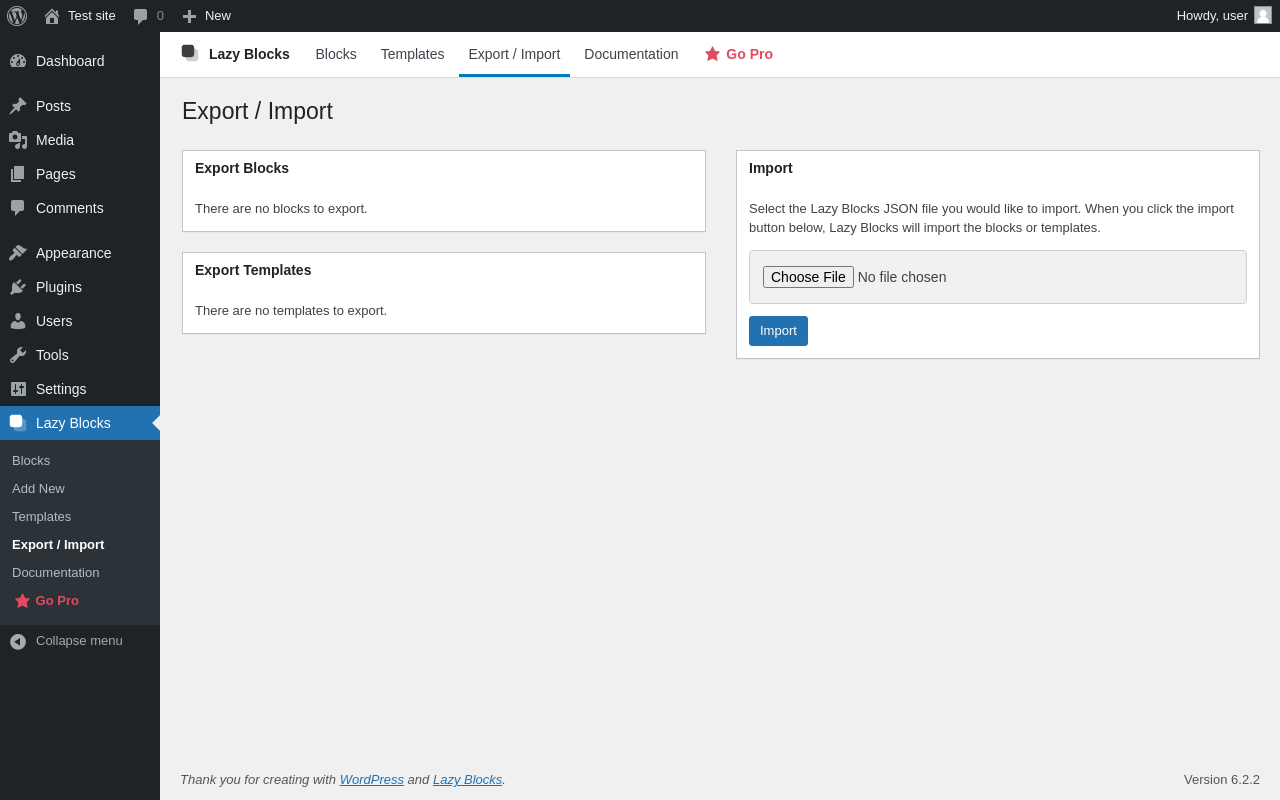Open the Media library icon
This screenshot has width=1280, height=800.
(18, 140)
